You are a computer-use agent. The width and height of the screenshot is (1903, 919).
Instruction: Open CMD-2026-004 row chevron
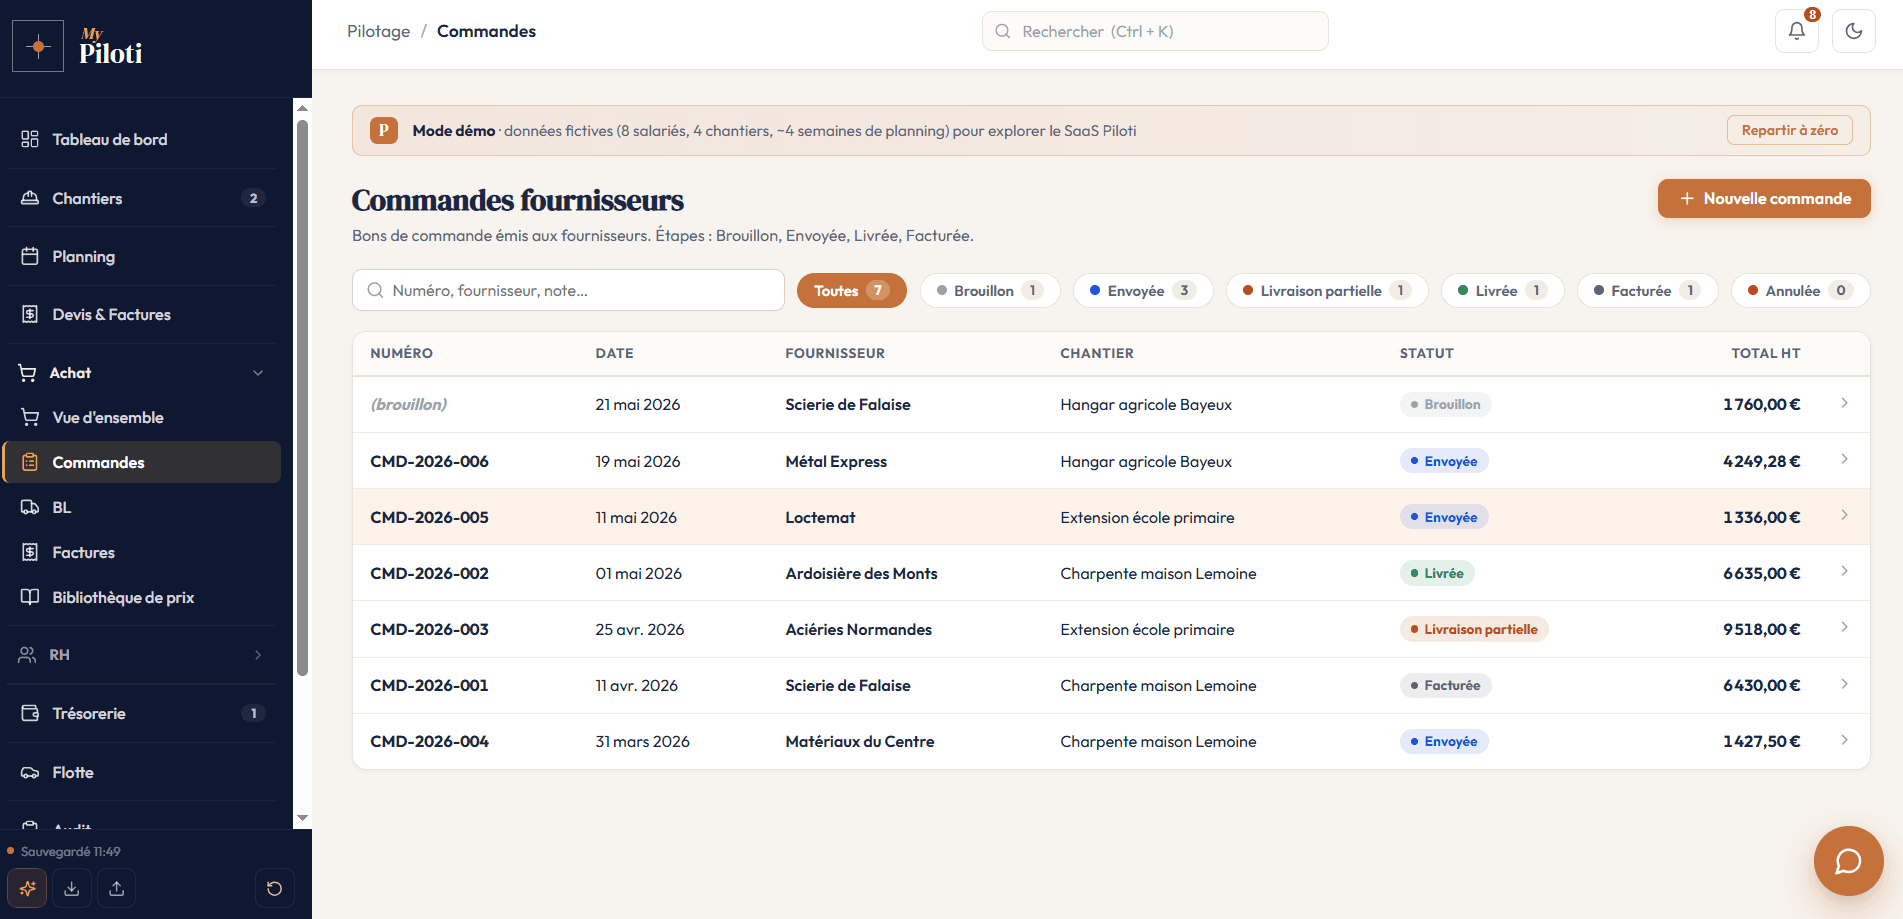click(1844, 740)
